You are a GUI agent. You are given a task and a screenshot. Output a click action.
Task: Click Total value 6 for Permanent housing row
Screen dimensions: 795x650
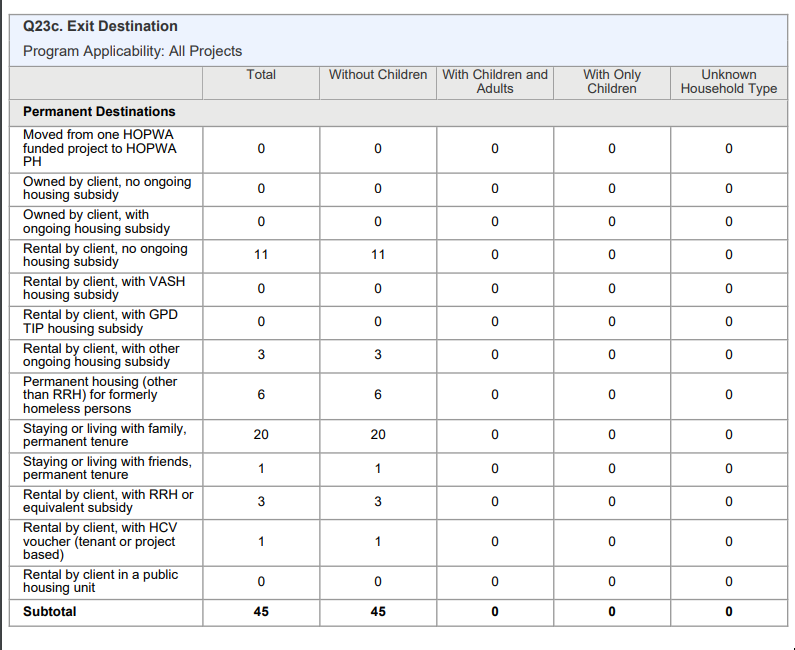tap(261, 394)
